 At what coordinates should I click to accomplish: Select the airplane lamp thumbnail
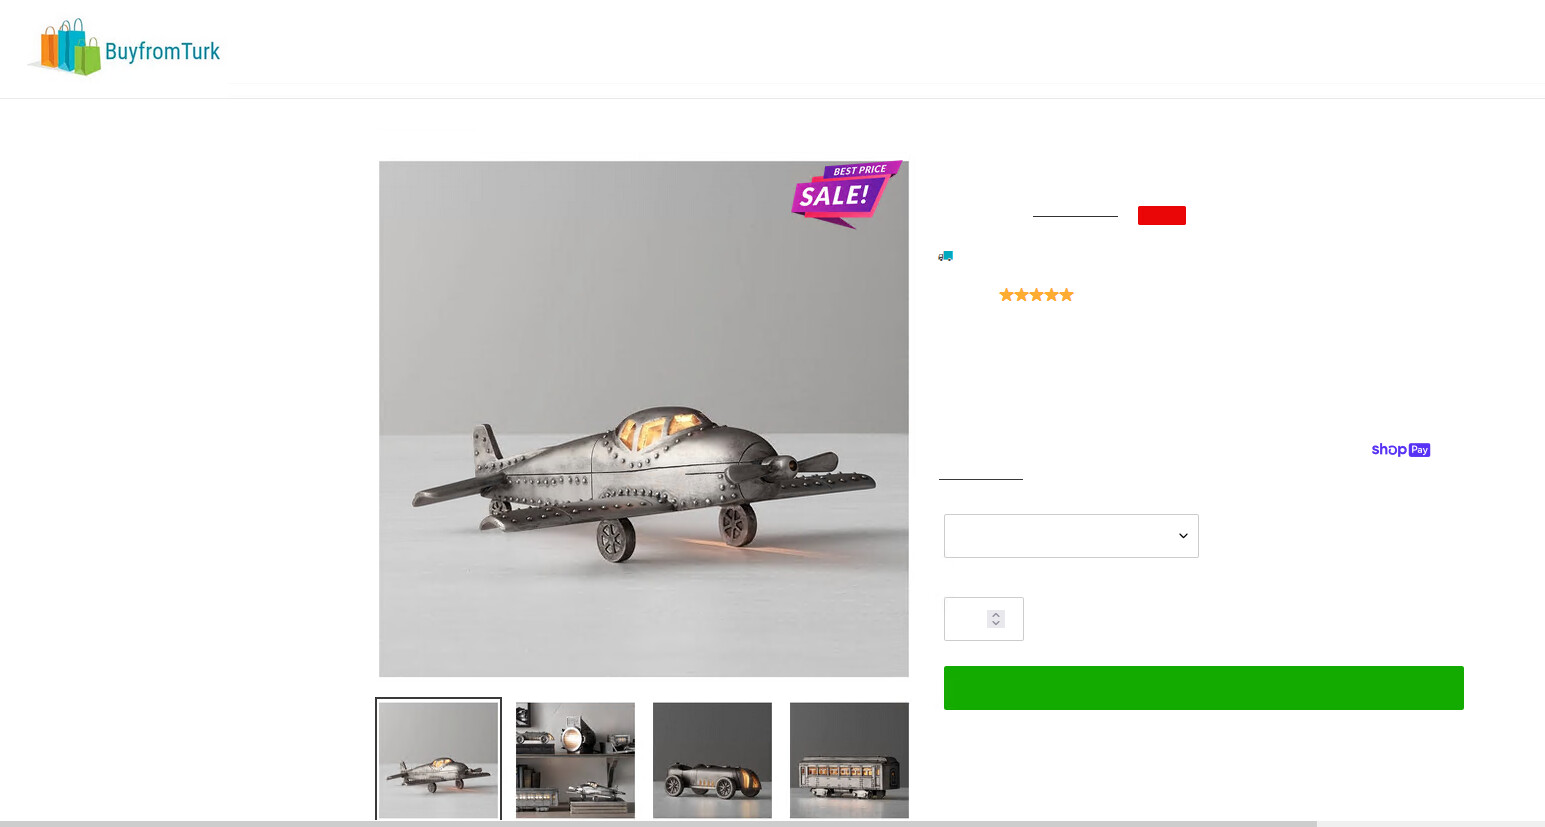tap(438, 760)
